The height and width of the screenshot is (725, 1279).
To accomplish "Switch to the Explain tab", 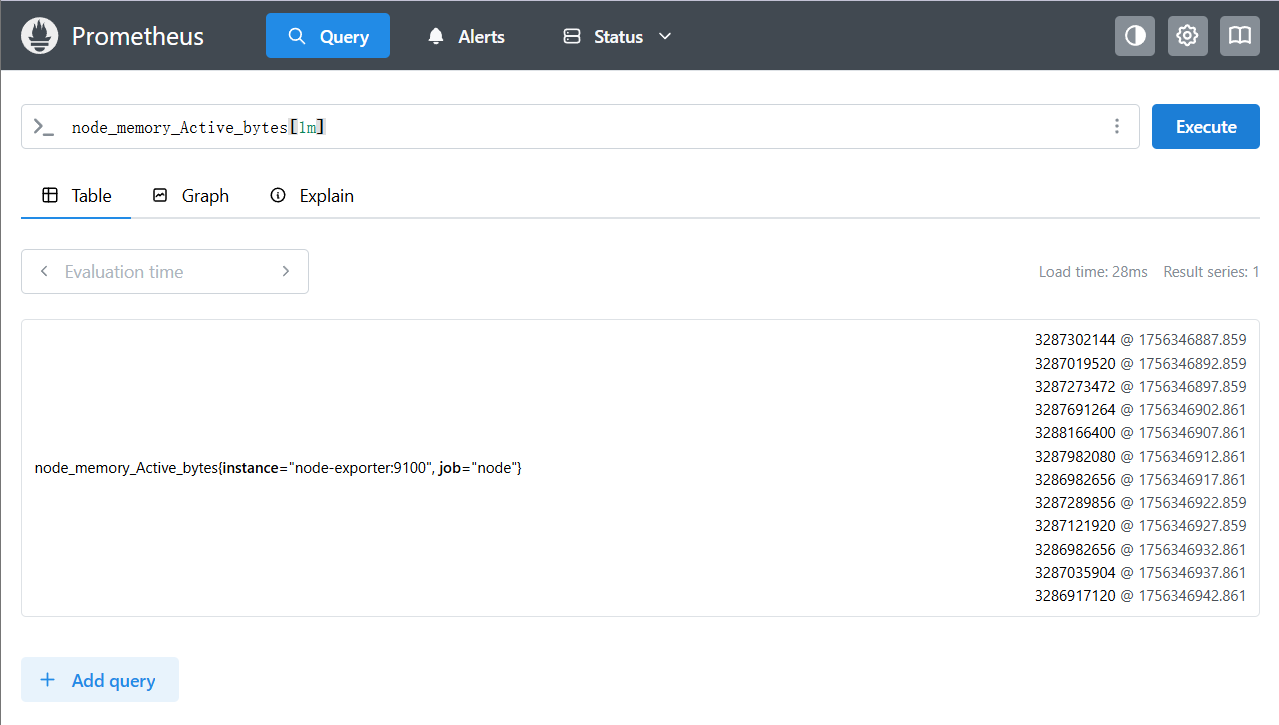I will (312, 196).
